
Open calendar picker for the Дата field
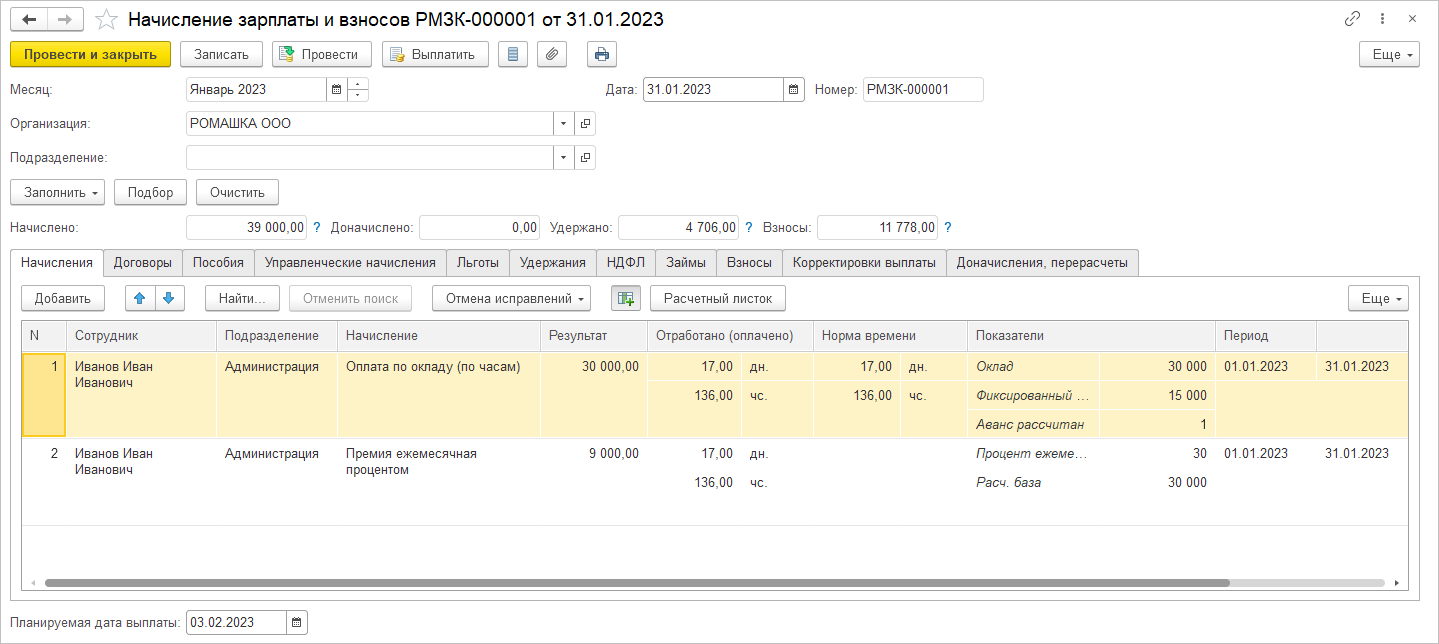(x=794, y=90)
